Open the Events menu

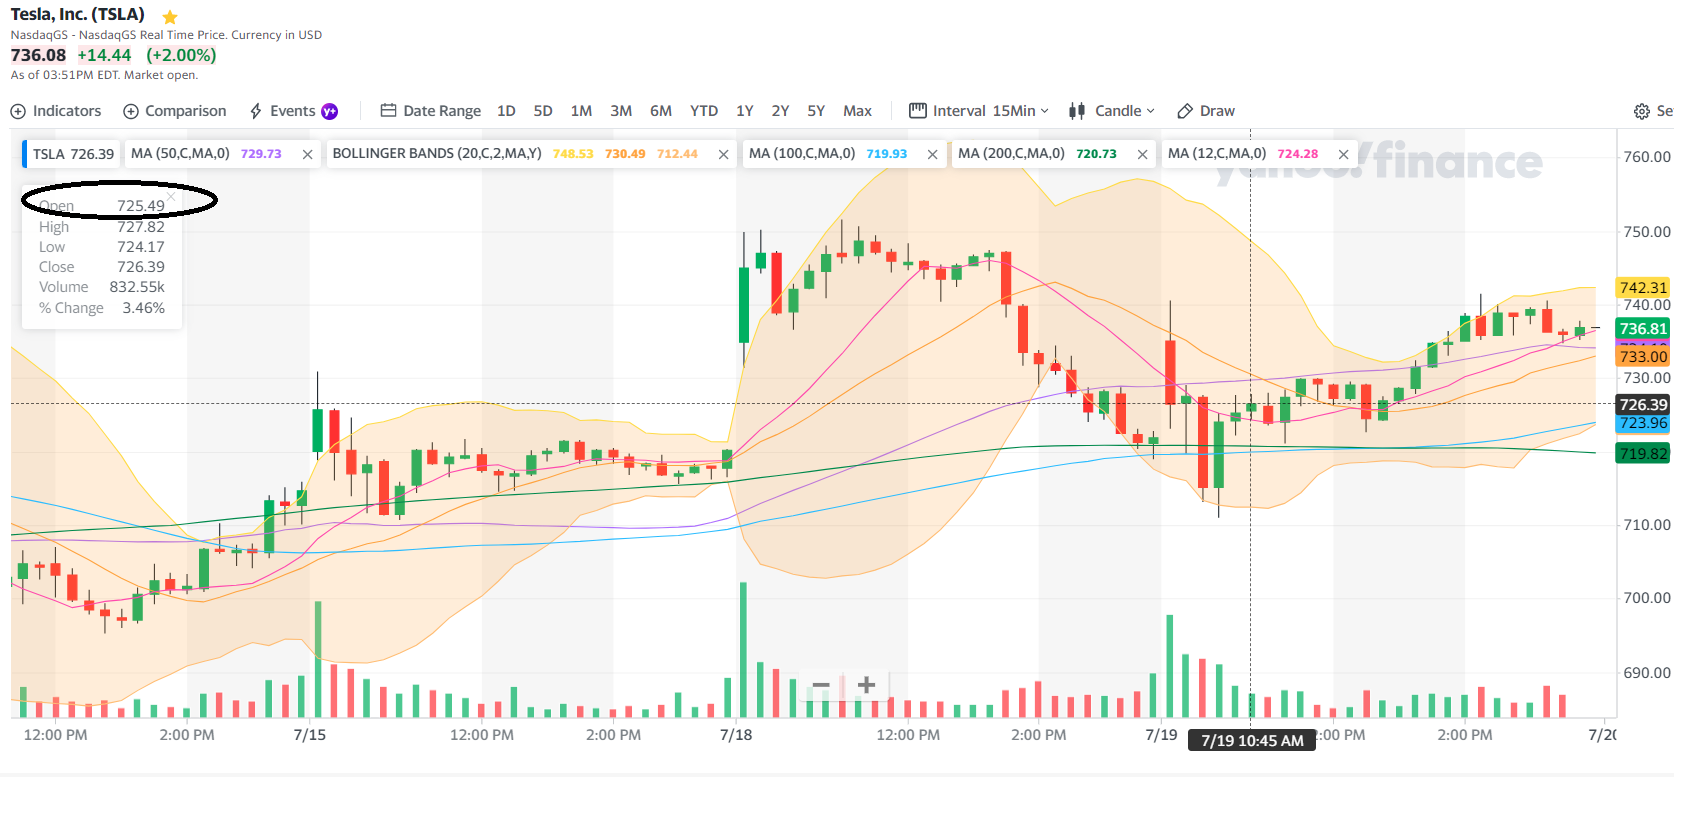click(292, 111)
